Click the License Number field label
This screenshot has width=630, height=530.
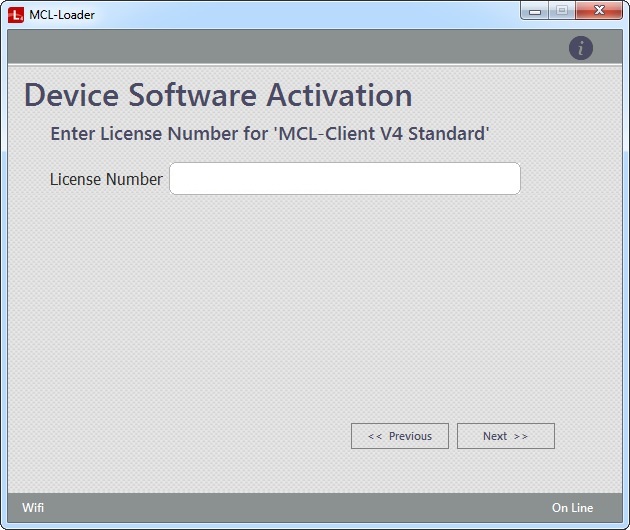pos(106,180)
